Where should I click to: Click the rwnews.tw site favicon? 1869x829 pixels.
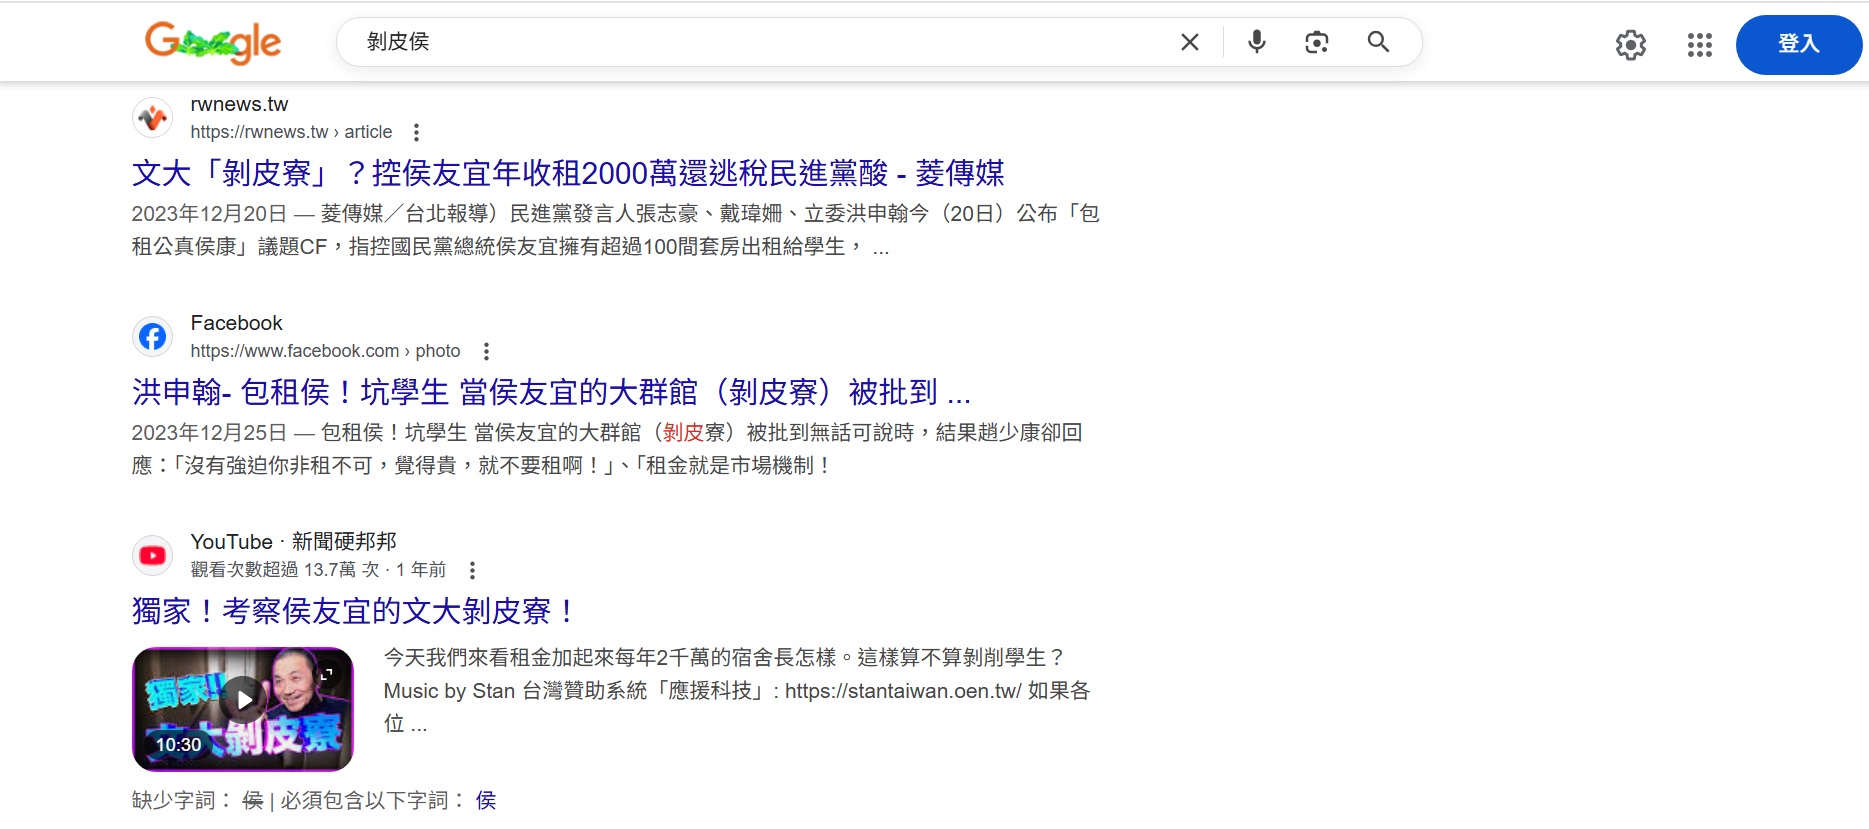(x=152, y=118)
